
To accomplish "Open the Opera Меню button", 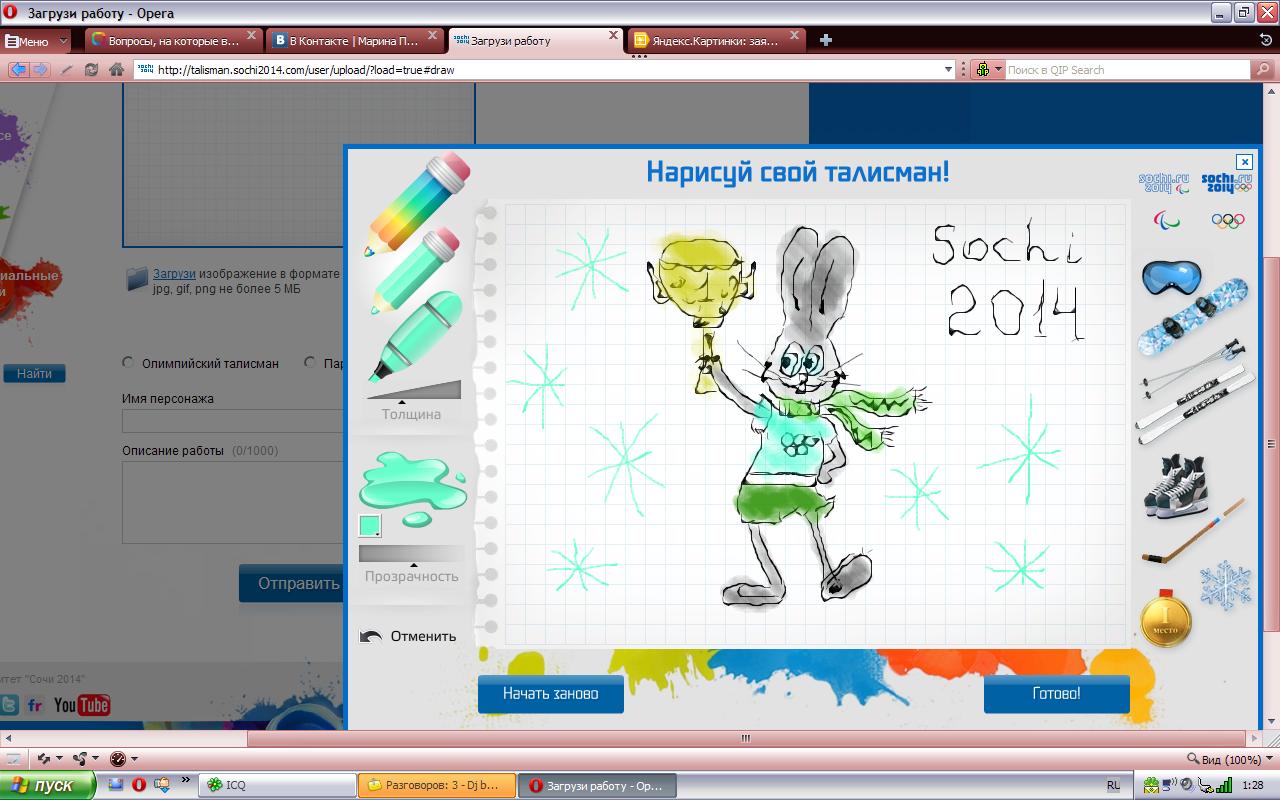I will (x=36, y=41).
